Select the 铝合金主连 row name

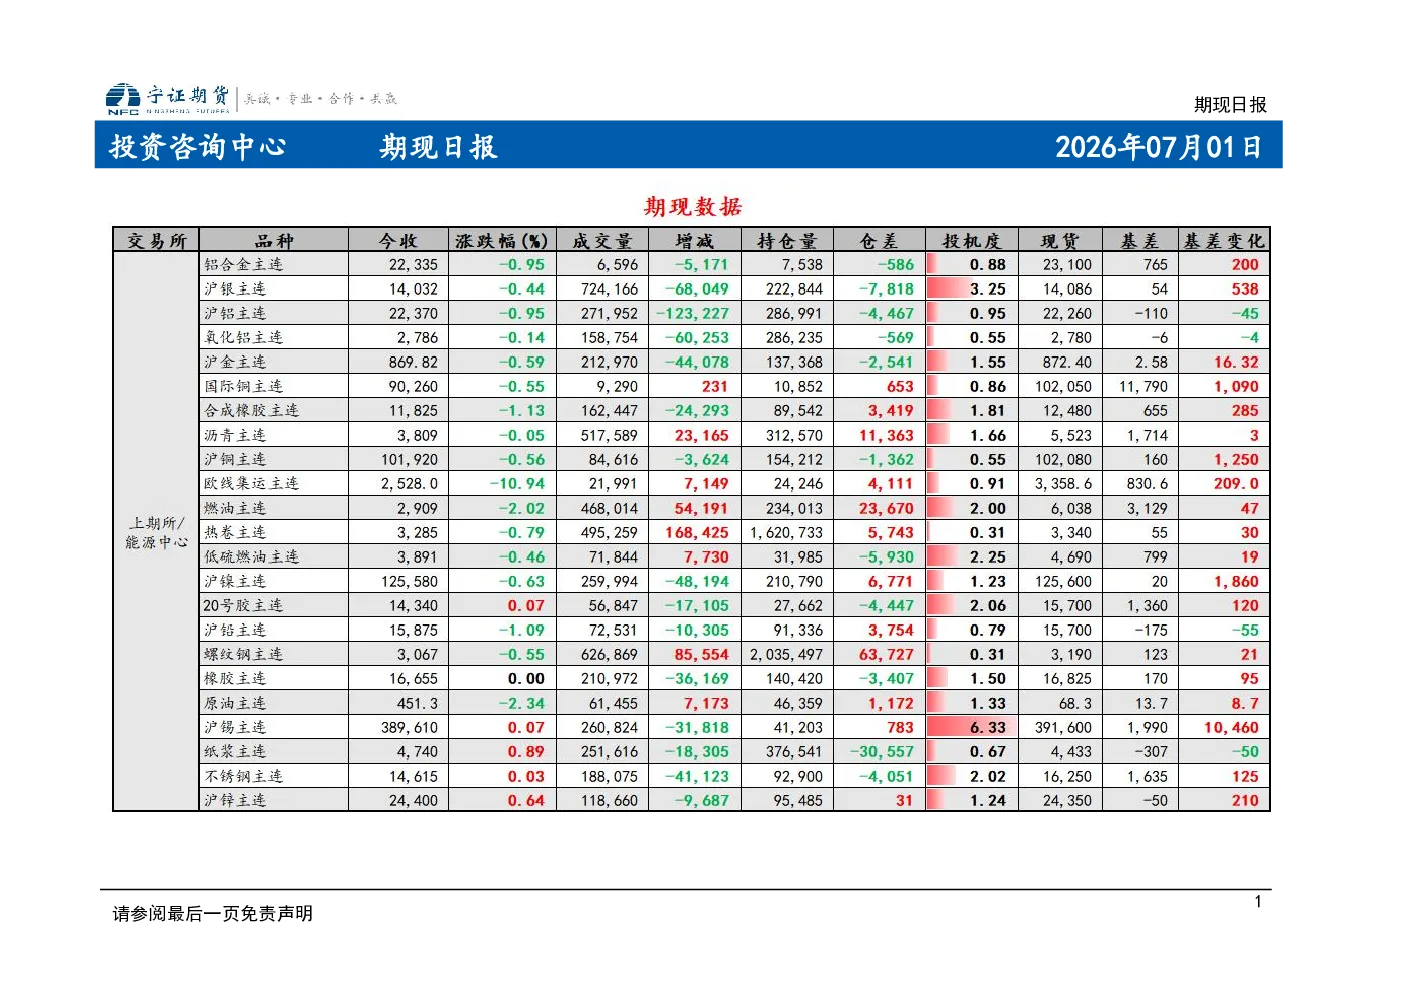[244, 265]
